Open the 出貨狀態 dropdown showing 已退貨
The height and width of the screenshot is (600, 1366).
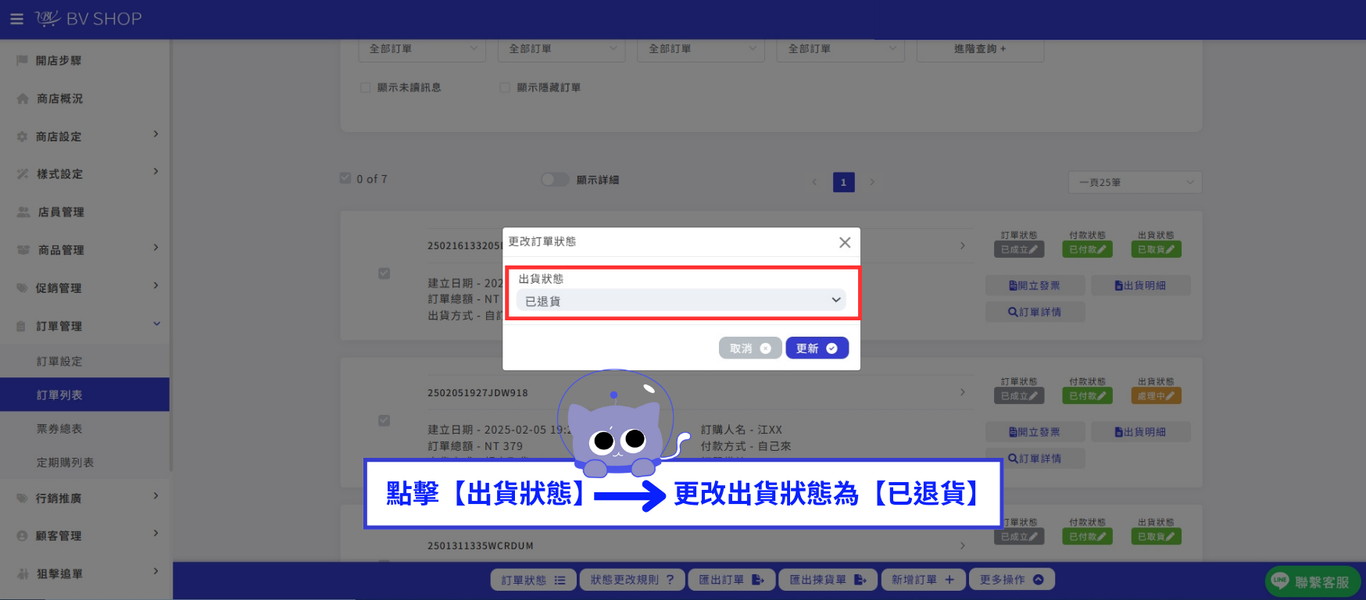tap(681, 300)
